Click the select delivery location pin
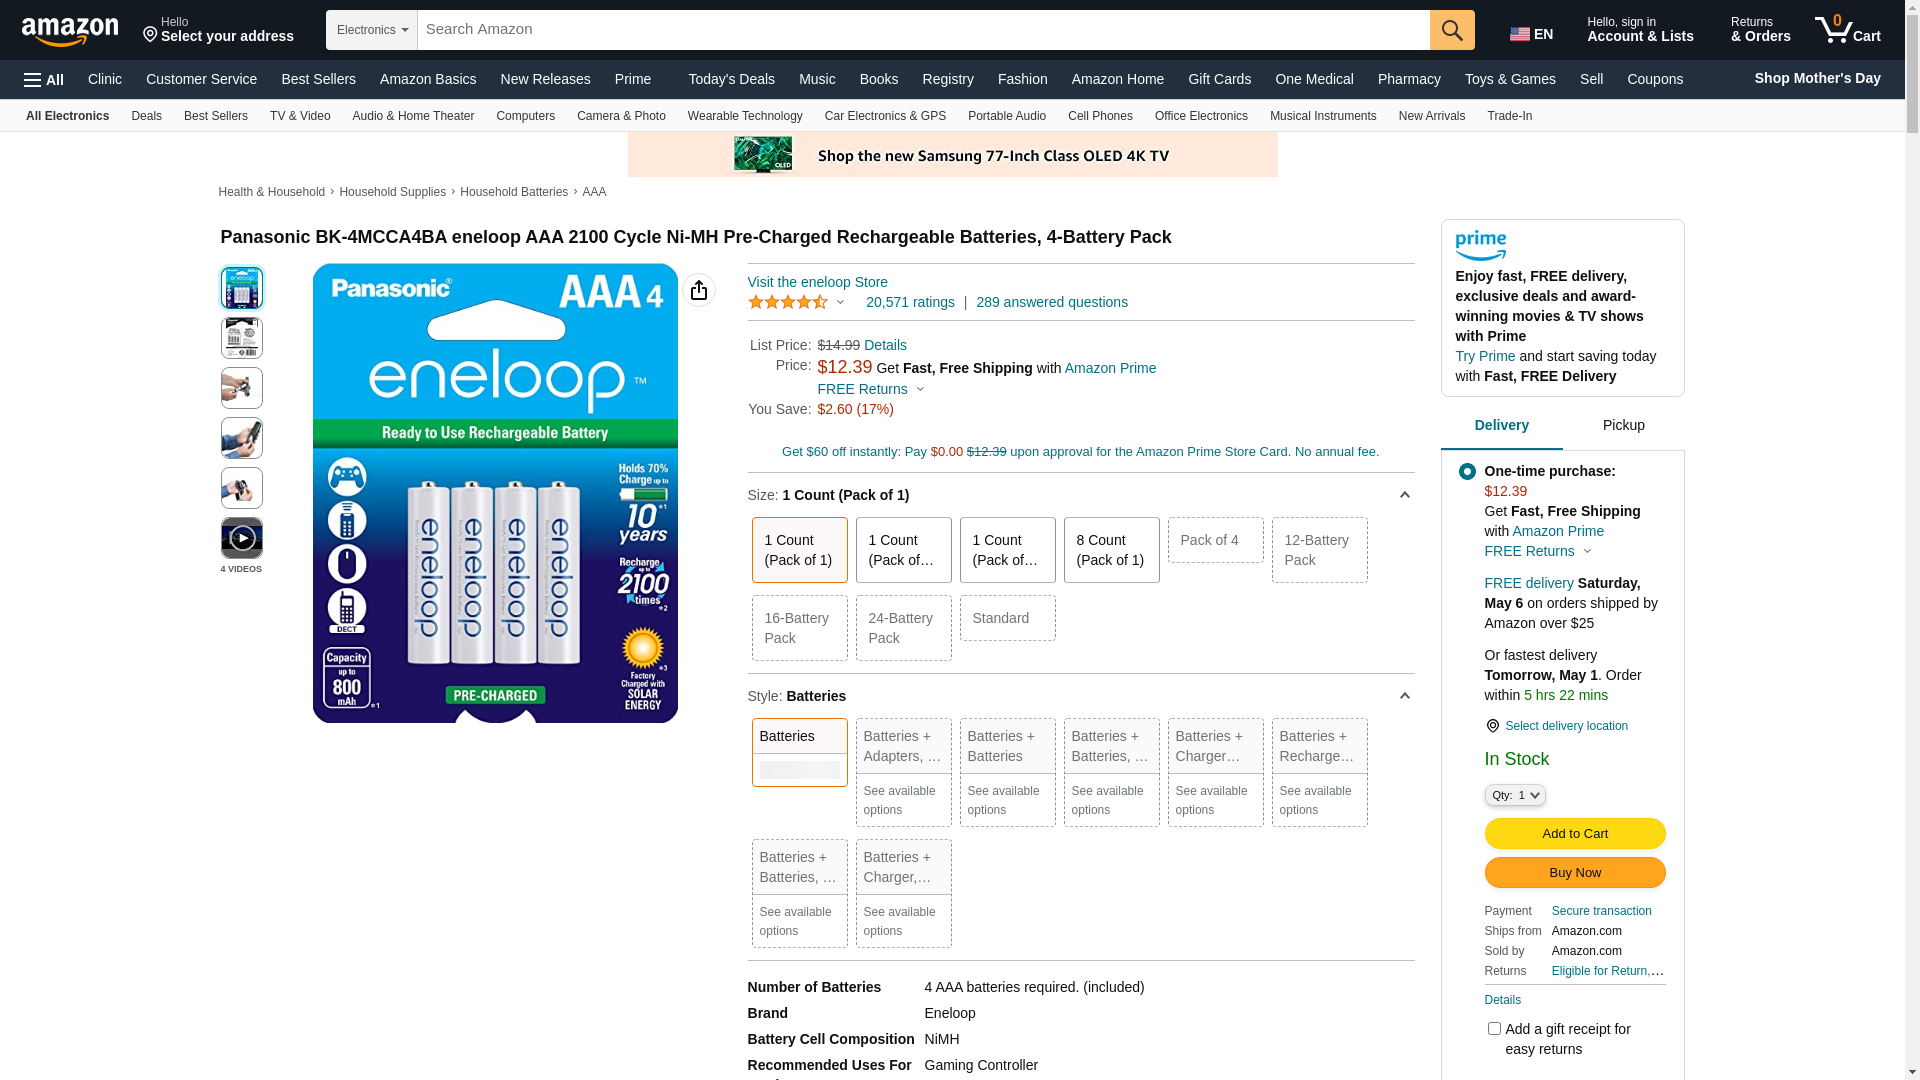Image resolution: width=1920 pixels, height=1080 pixels. 1493,726
